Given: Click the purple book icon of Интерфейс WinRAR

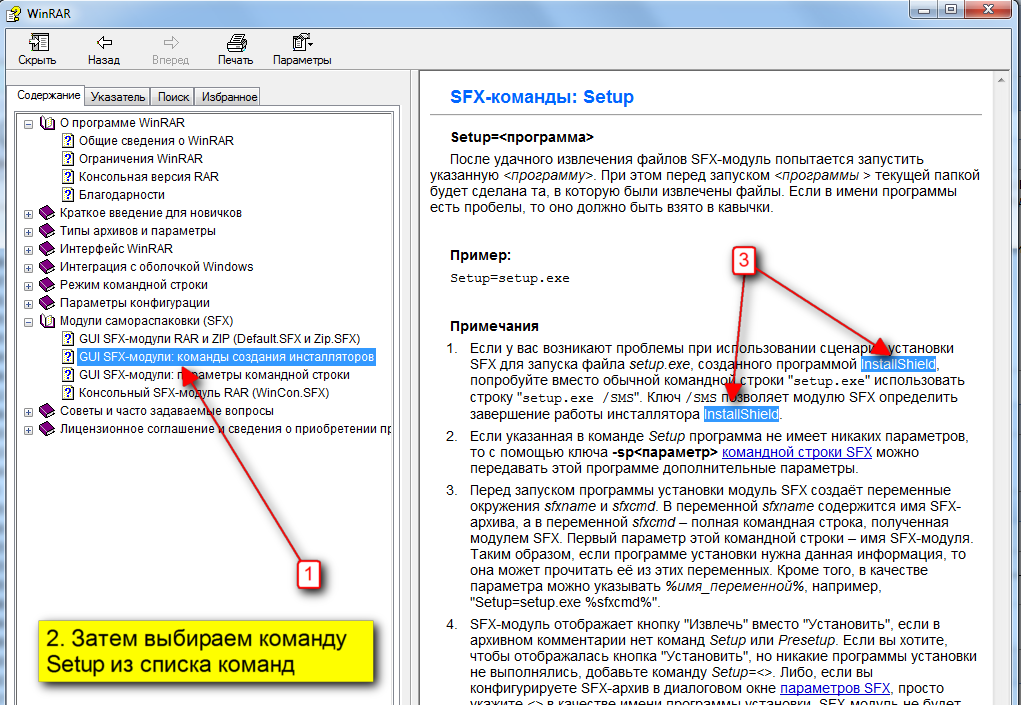Looking at the screenshot, I should click(x=47, y=249).
